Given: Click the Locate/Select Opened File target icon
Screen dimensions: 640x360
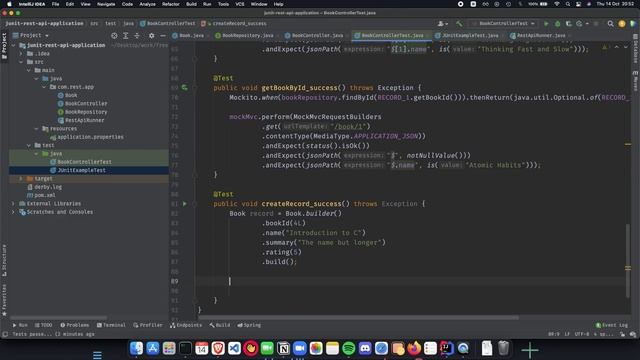Looking at the screenshot, I should [x=114, y=36].
